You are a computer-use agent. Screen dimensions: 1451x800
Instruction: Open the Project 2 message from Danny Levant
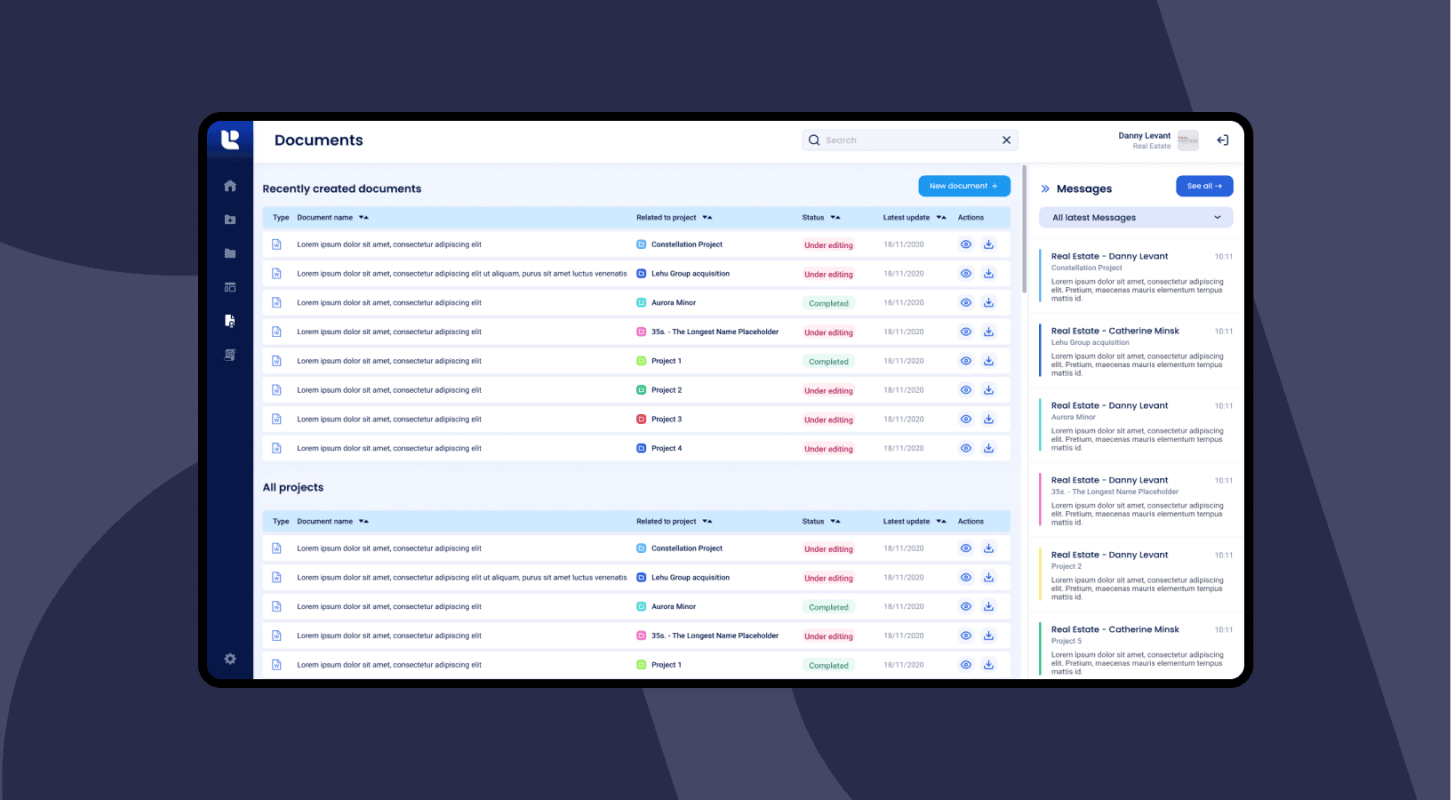(1137, 574)
